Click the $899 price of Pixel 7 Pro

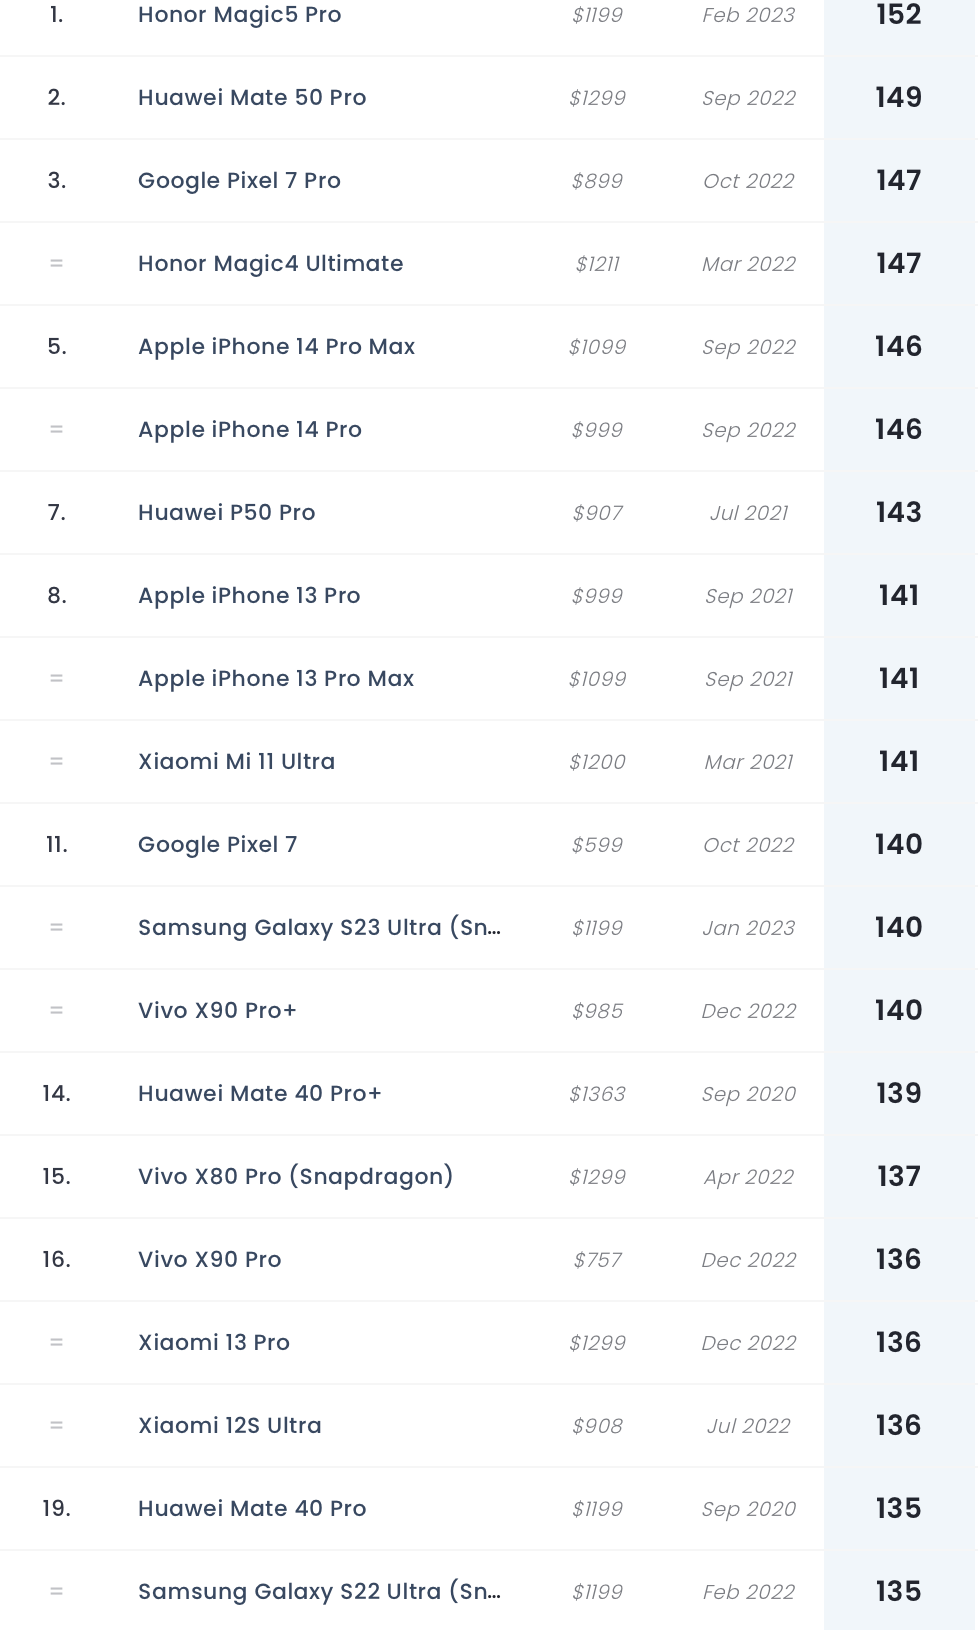(598, 181)
